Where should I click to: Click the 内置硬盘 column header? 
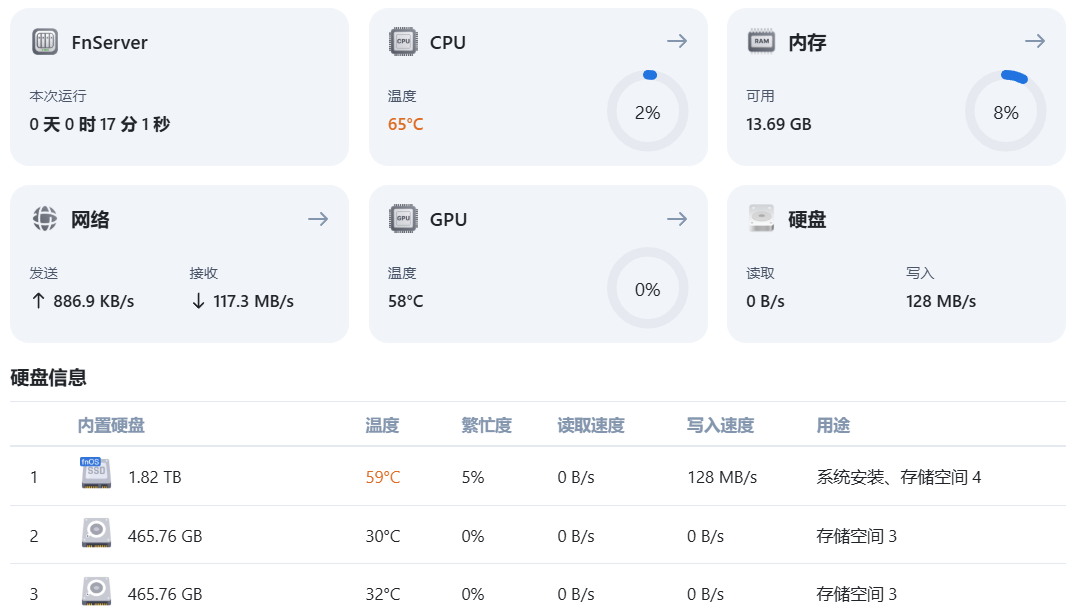tap(111, 426)
